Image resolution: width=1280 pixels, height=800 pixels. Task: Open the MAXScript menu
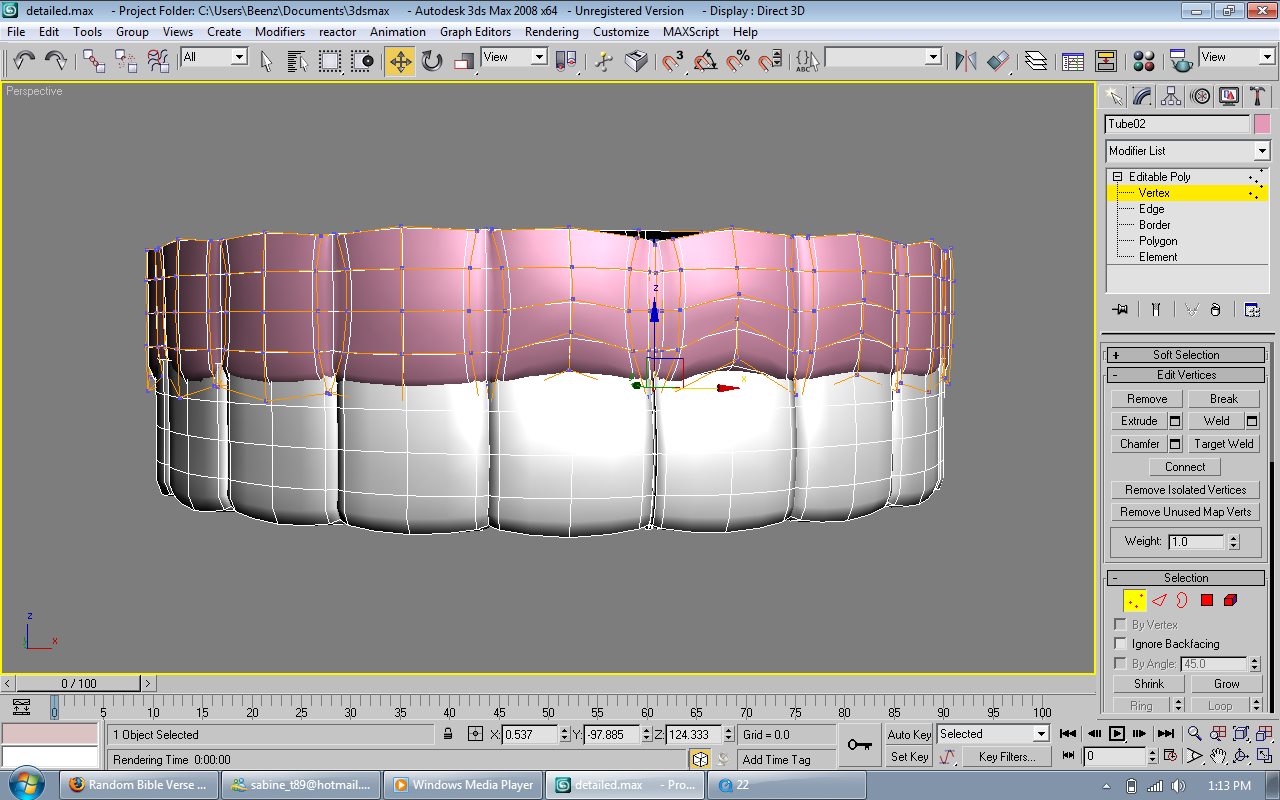(692, 31)
